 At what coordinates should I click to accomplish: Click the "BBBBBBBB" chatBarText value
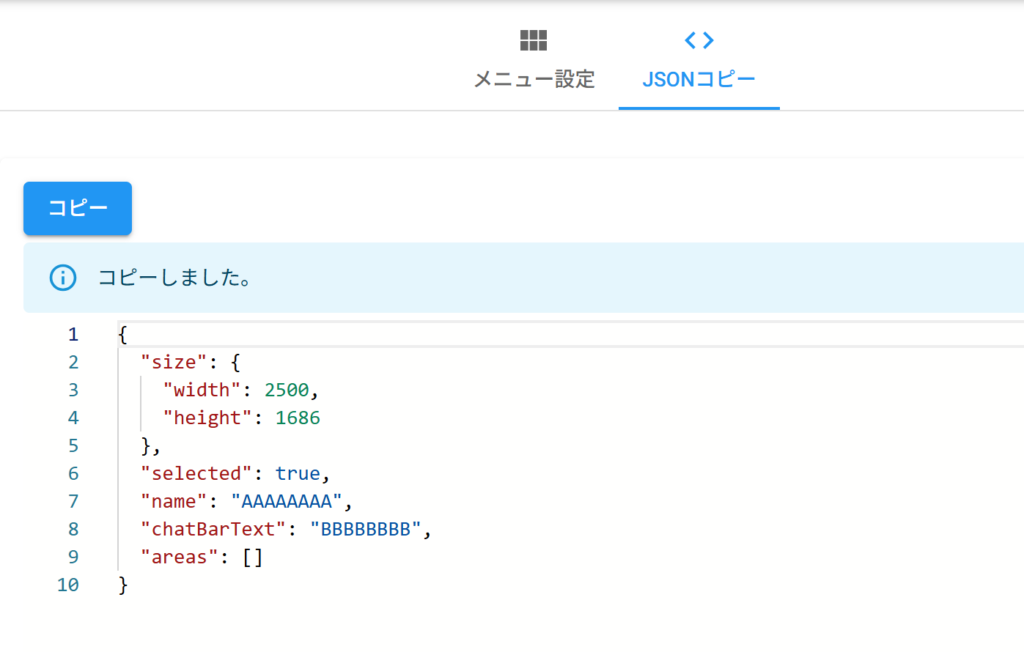coord(365,530)
